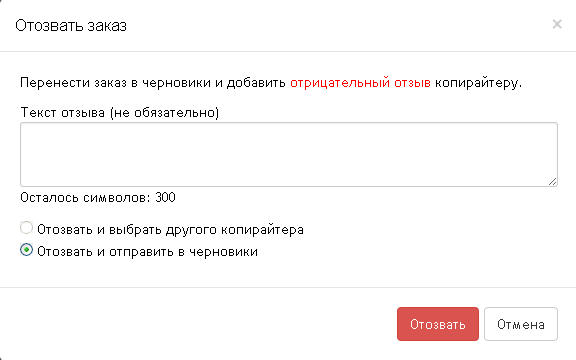Click the Отозвать заказ dialog title
Viewport: 576px width, 360px height.
[x=71, y=26]
